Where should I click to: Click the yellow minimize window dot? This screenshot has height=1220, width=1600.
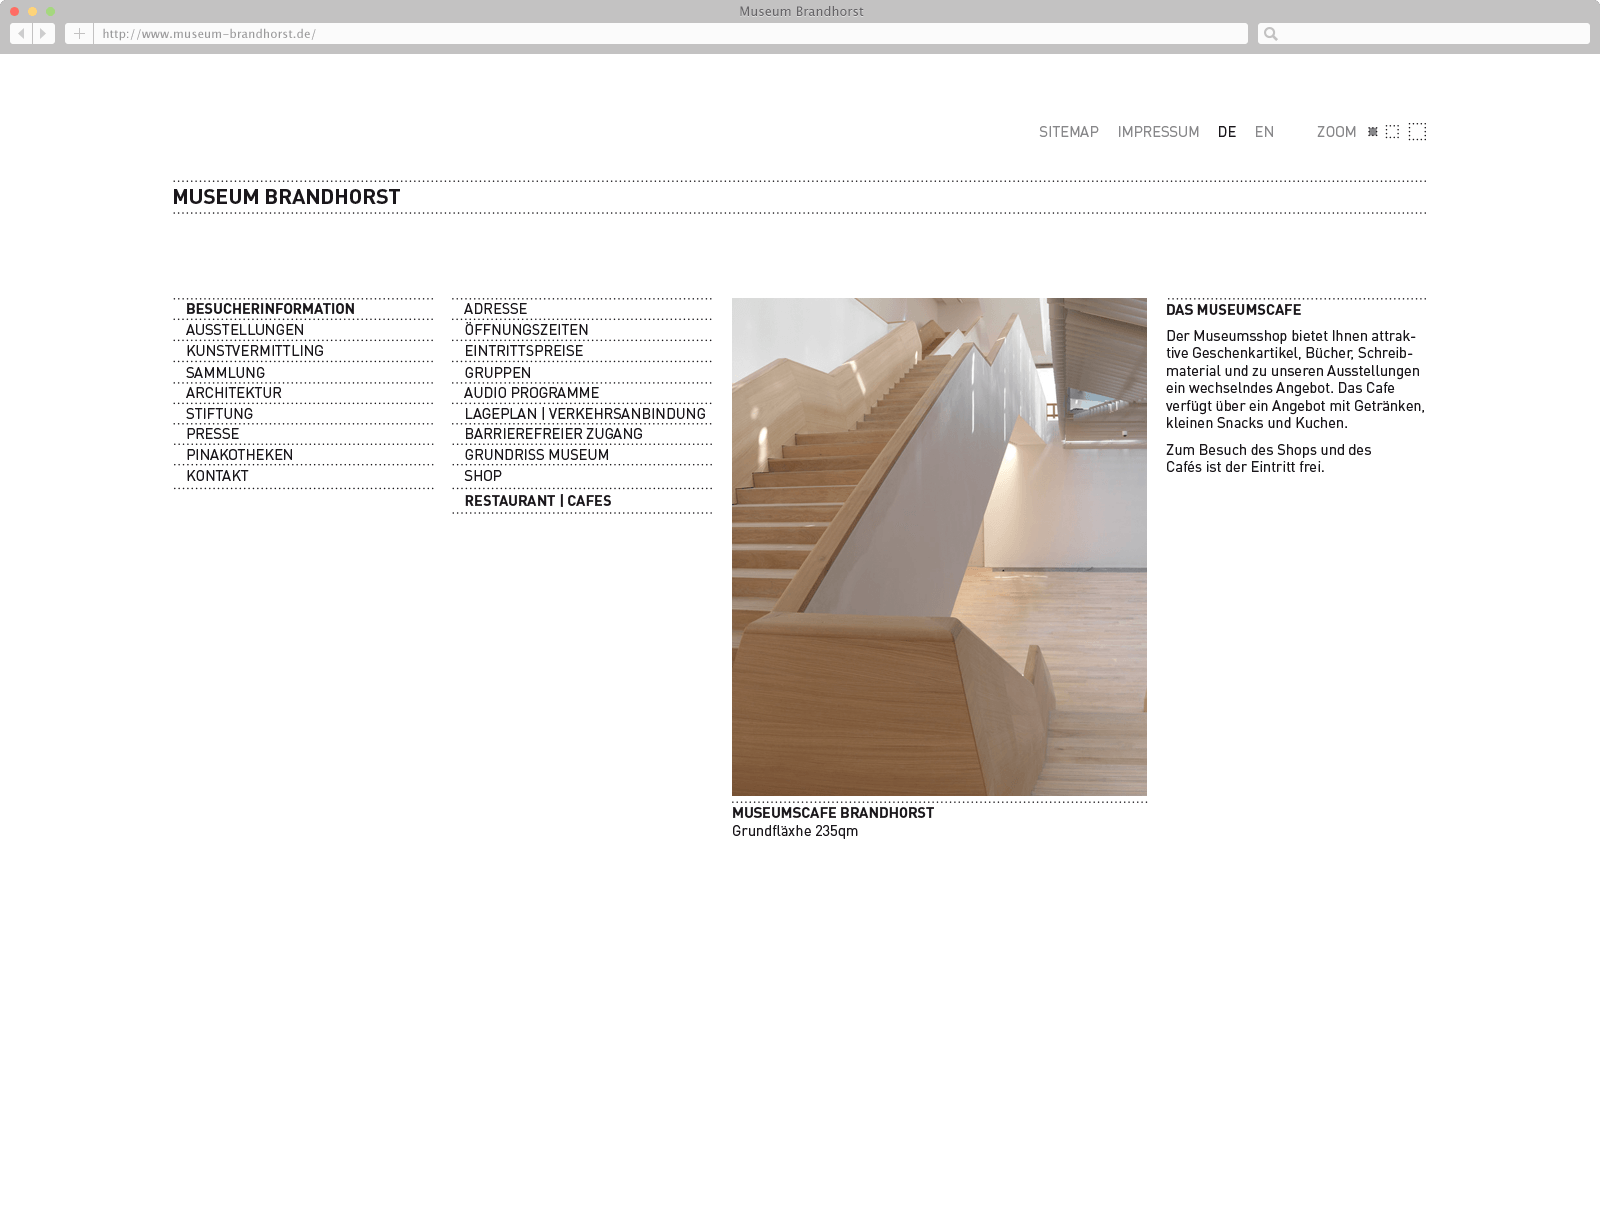[32, 12]
